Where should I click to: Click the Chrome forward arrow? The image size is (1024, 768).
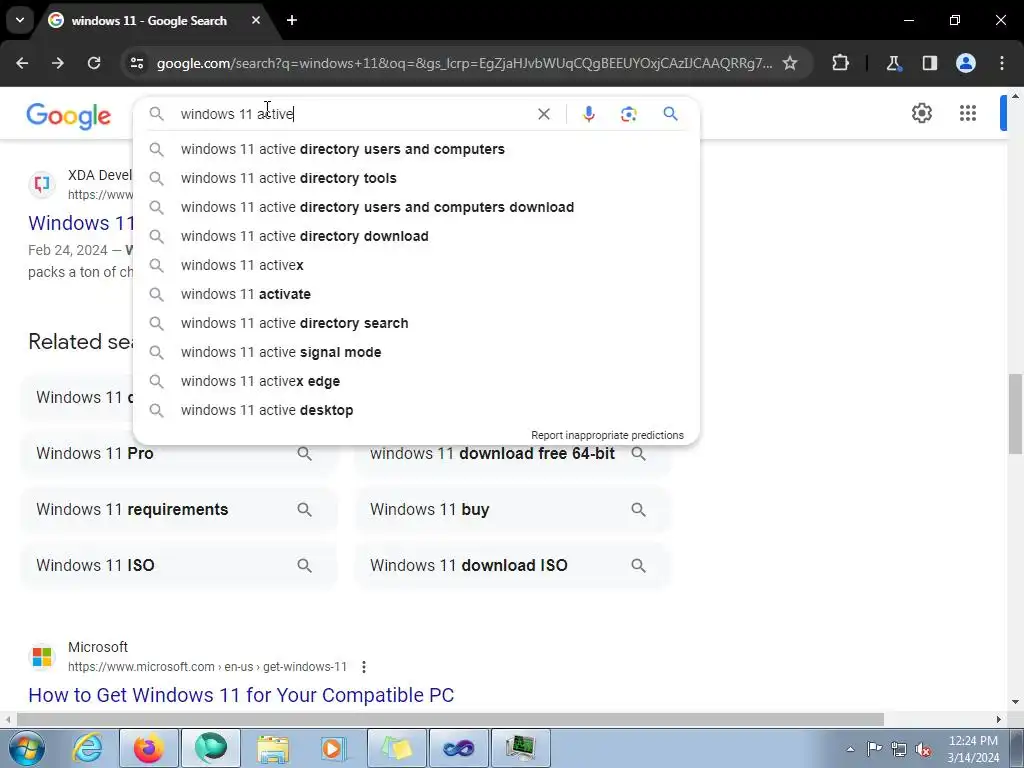pyautogui.click(x=58, y=63)
